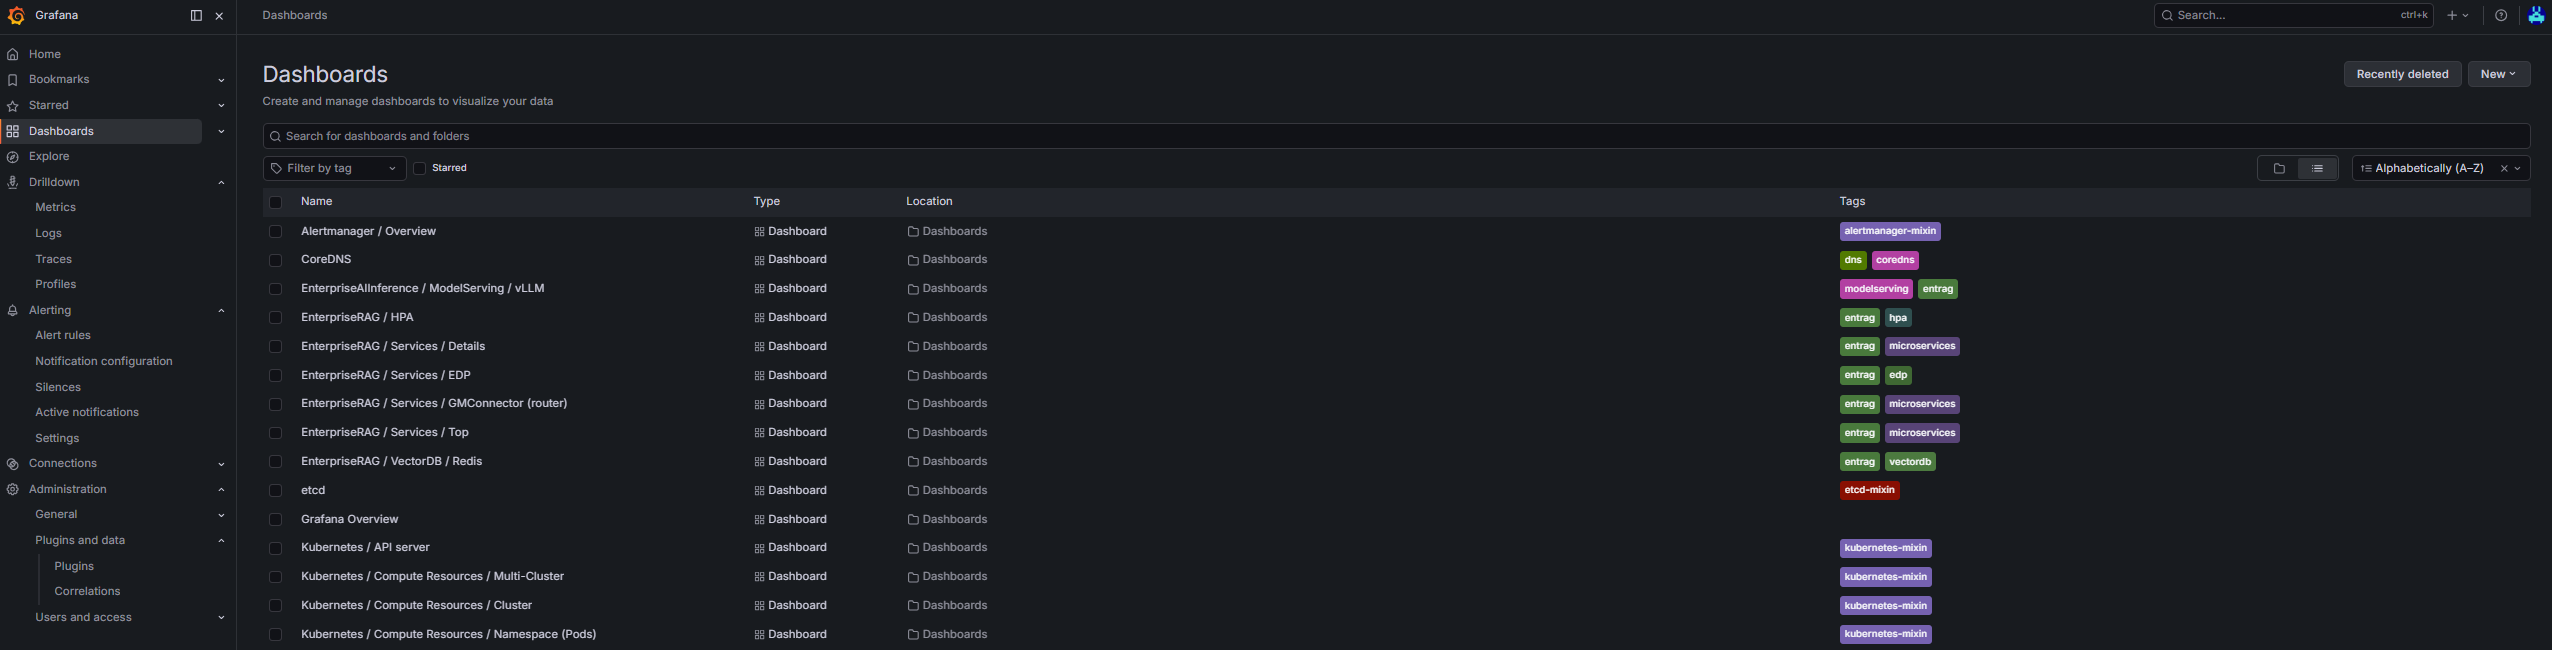This screenshot has width=2552, height=650.
Task: Undock the sidebar menu with dock icon
Action: [x=196, y=15]
